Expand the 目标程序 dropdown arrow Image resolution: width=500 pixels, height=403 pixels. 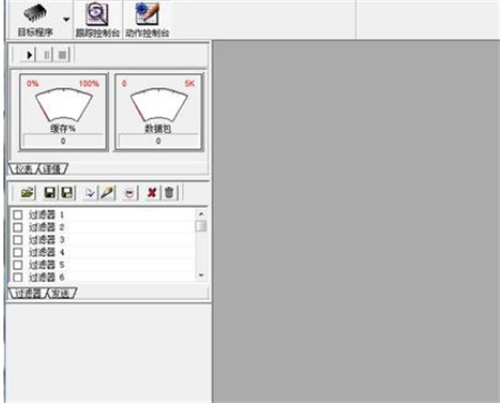pos(66,19)
